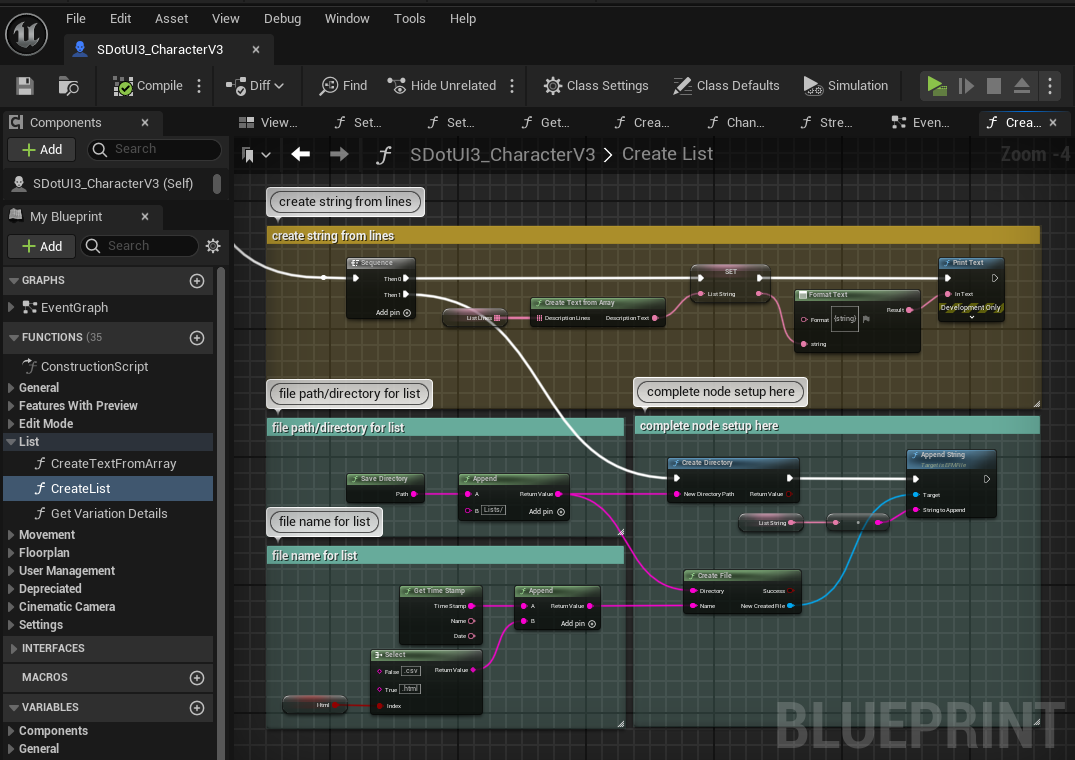Select the Get Variation Details function
The image size is (1075, 760).
point(108,514)
